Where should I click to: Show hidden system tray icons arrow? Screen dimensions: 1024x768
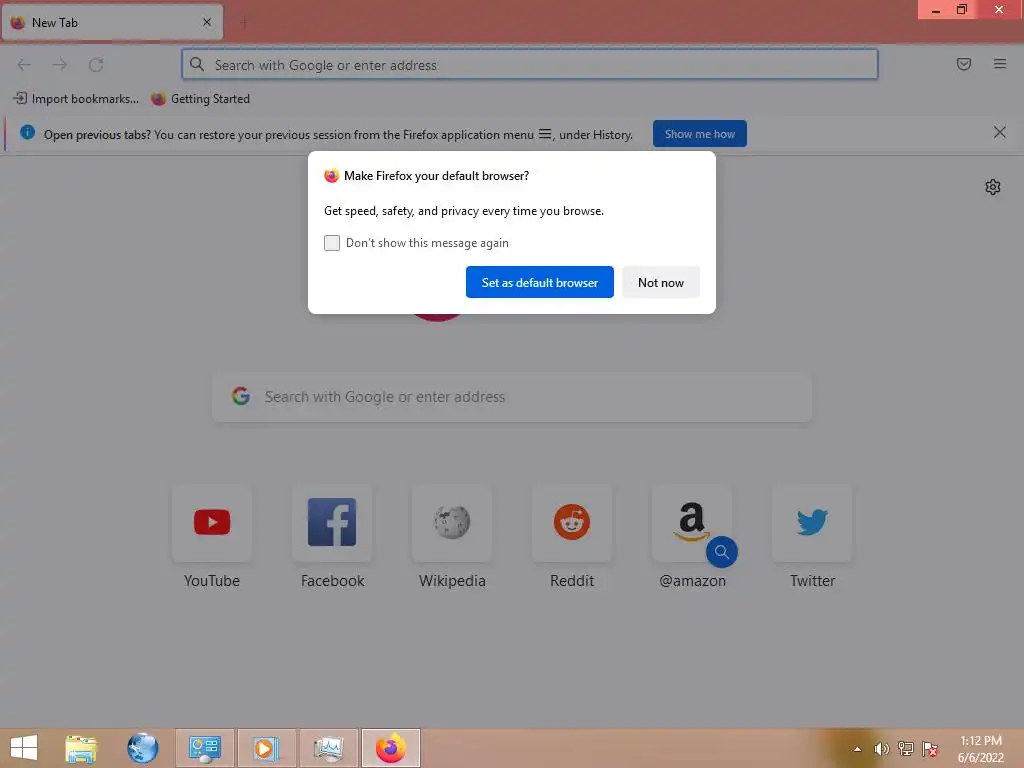[857, 749]
